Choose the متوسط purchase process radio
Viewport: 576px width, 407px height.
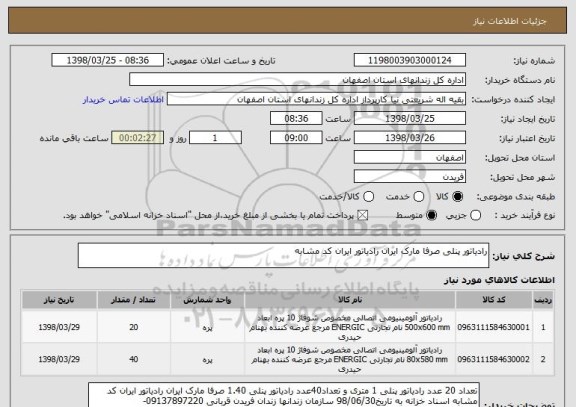(x=431, y=216)
